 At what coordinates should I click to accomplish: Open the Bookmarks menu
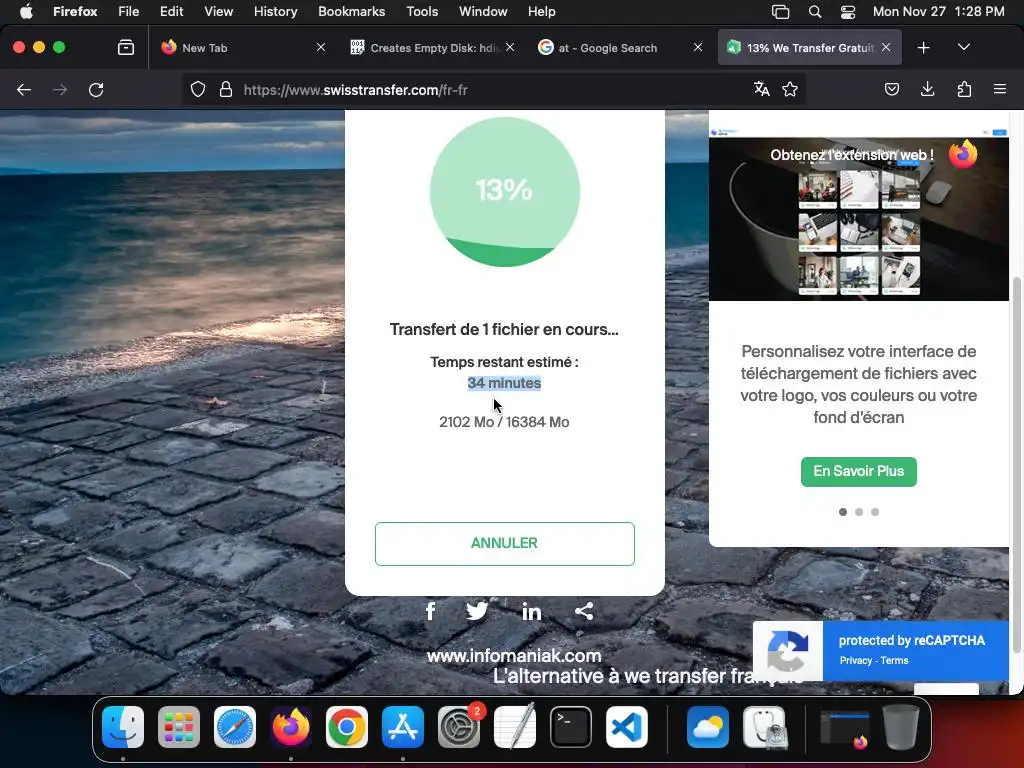(x=351, y=11)
